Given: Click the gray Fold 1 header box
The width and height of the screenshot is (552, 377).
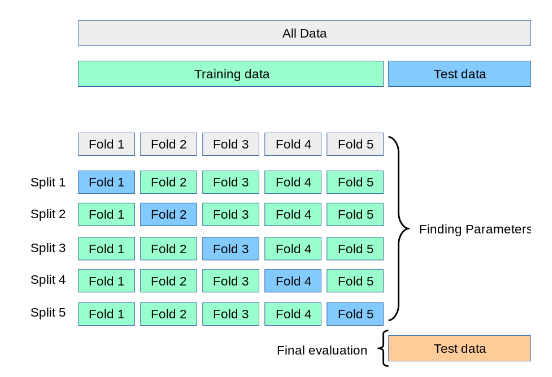Looking at the screenshot, I should pyautogui.click(x=106, y=144).
